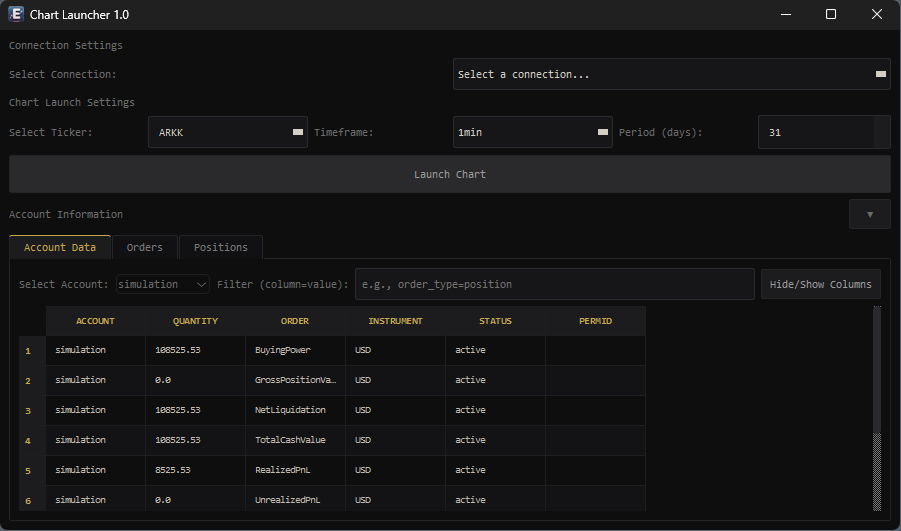Screen dimensions: 901x531
Task: Maximize the Chart Launcher window
Action: [x=831, y=14]
